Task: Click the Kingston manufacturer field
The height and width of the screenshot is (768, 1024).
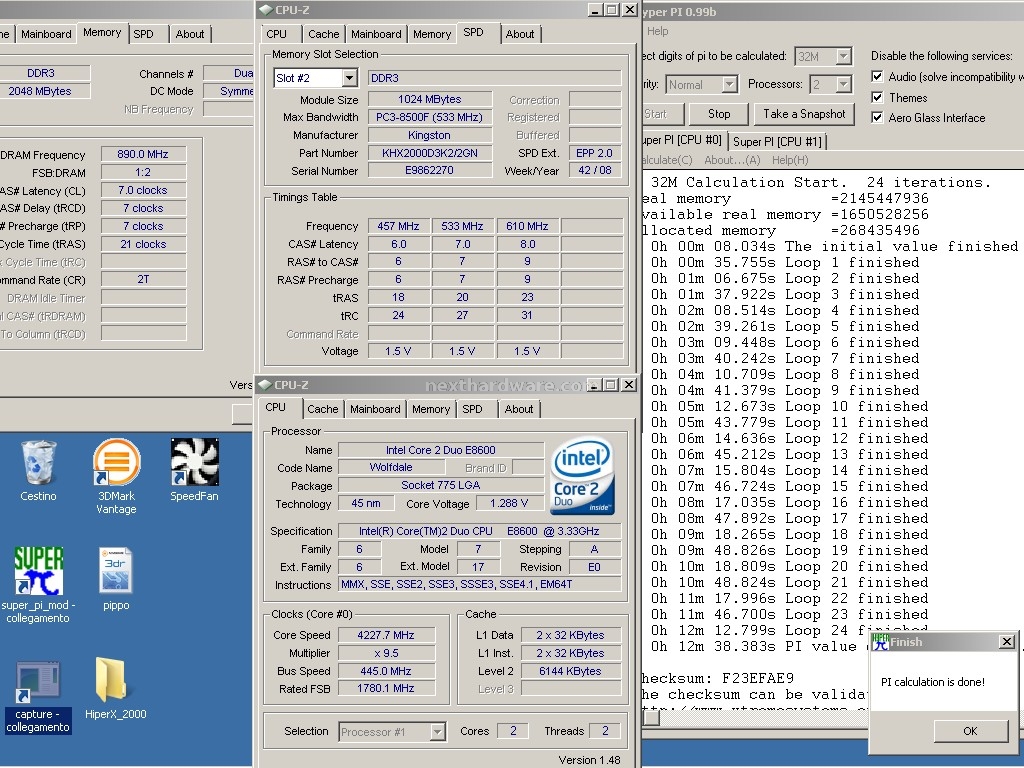Action: click(x=430, y=135)
